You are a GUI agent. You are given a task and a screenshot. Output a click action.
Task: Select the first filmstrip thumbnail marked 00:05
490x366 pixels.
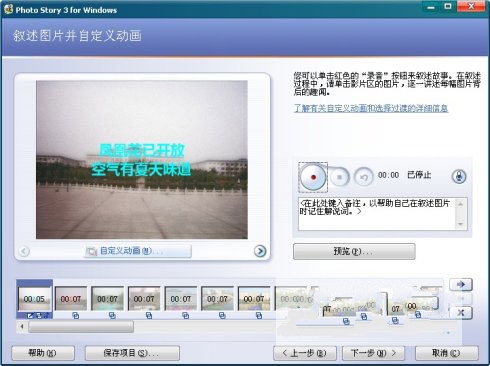(x=34, y=299)
